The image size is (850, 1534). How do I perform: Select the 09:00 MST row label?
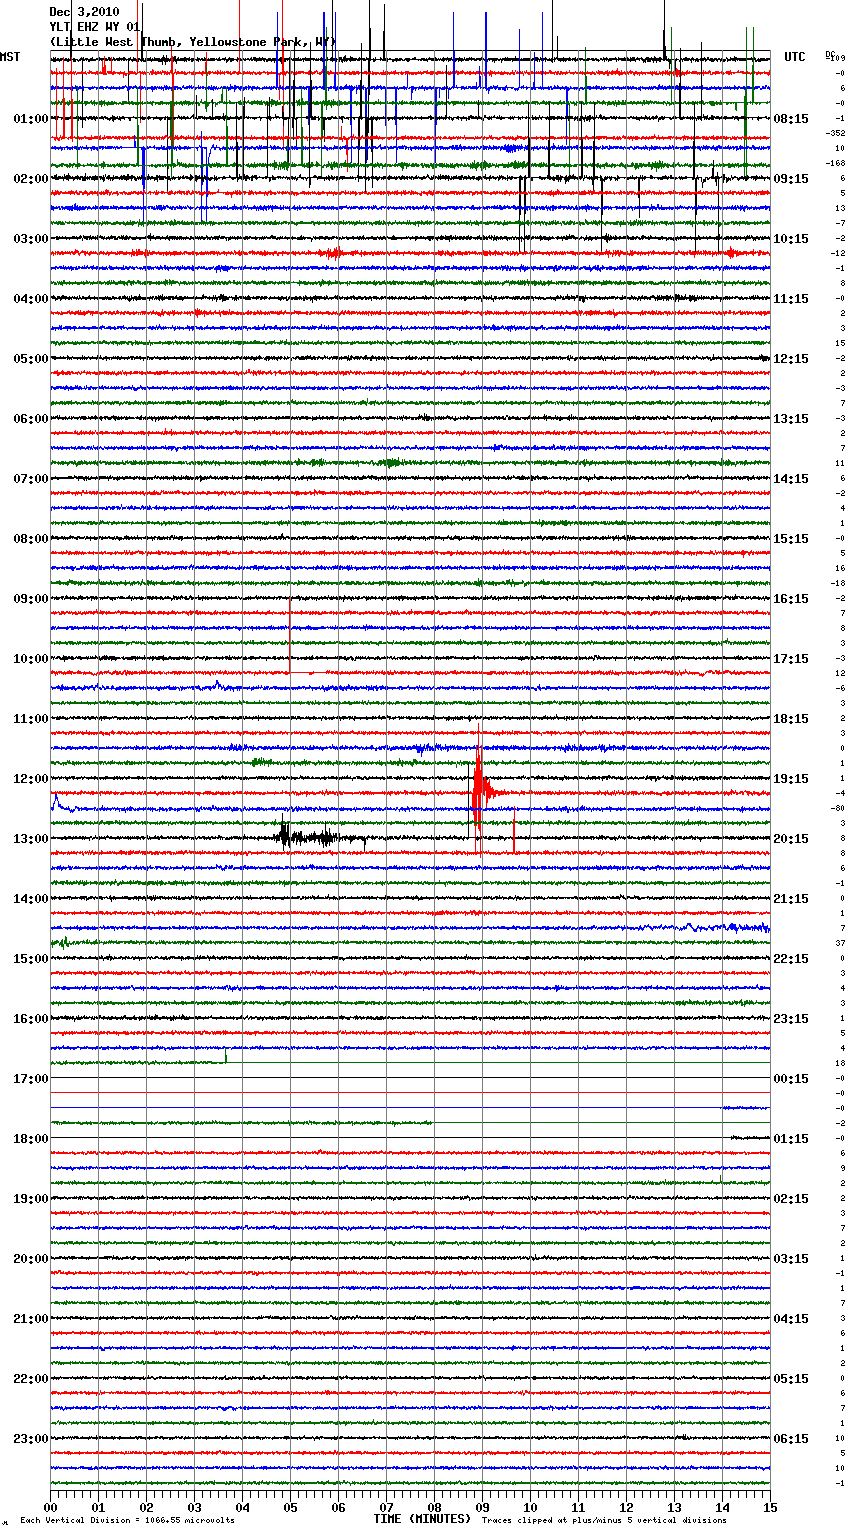click(31, 598)
